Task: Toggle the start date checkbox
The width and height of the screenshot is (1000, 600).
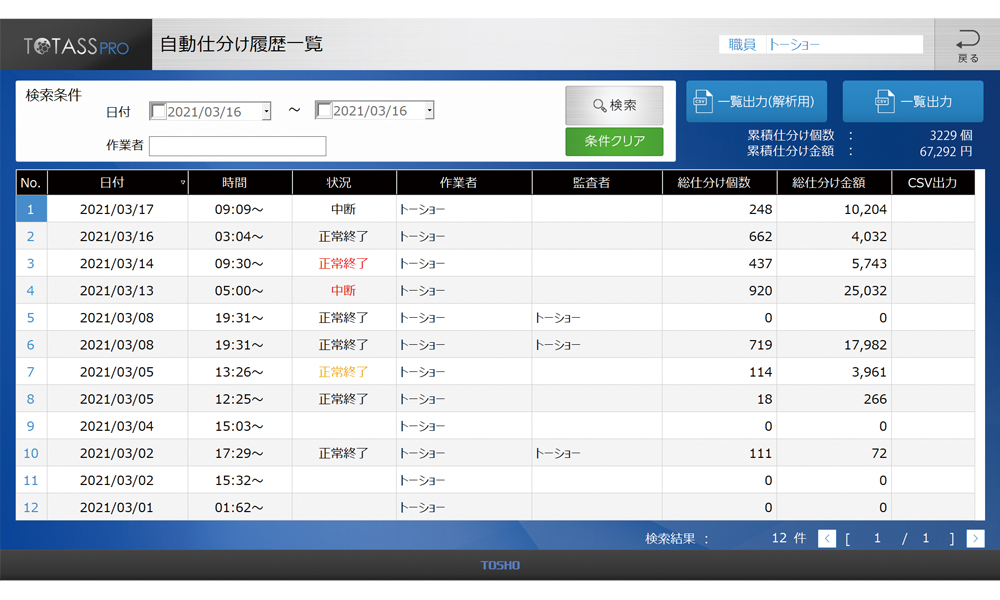Action: [158, 111]
